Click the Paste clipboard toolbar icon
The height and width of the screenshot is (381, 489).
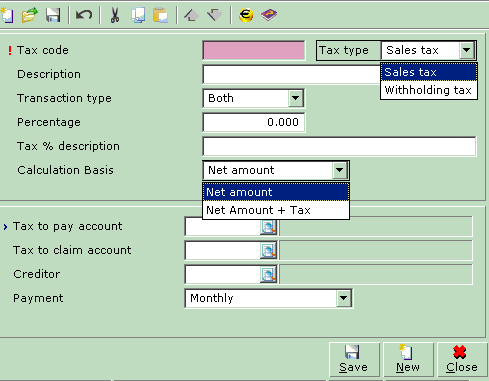click(160, 15)
